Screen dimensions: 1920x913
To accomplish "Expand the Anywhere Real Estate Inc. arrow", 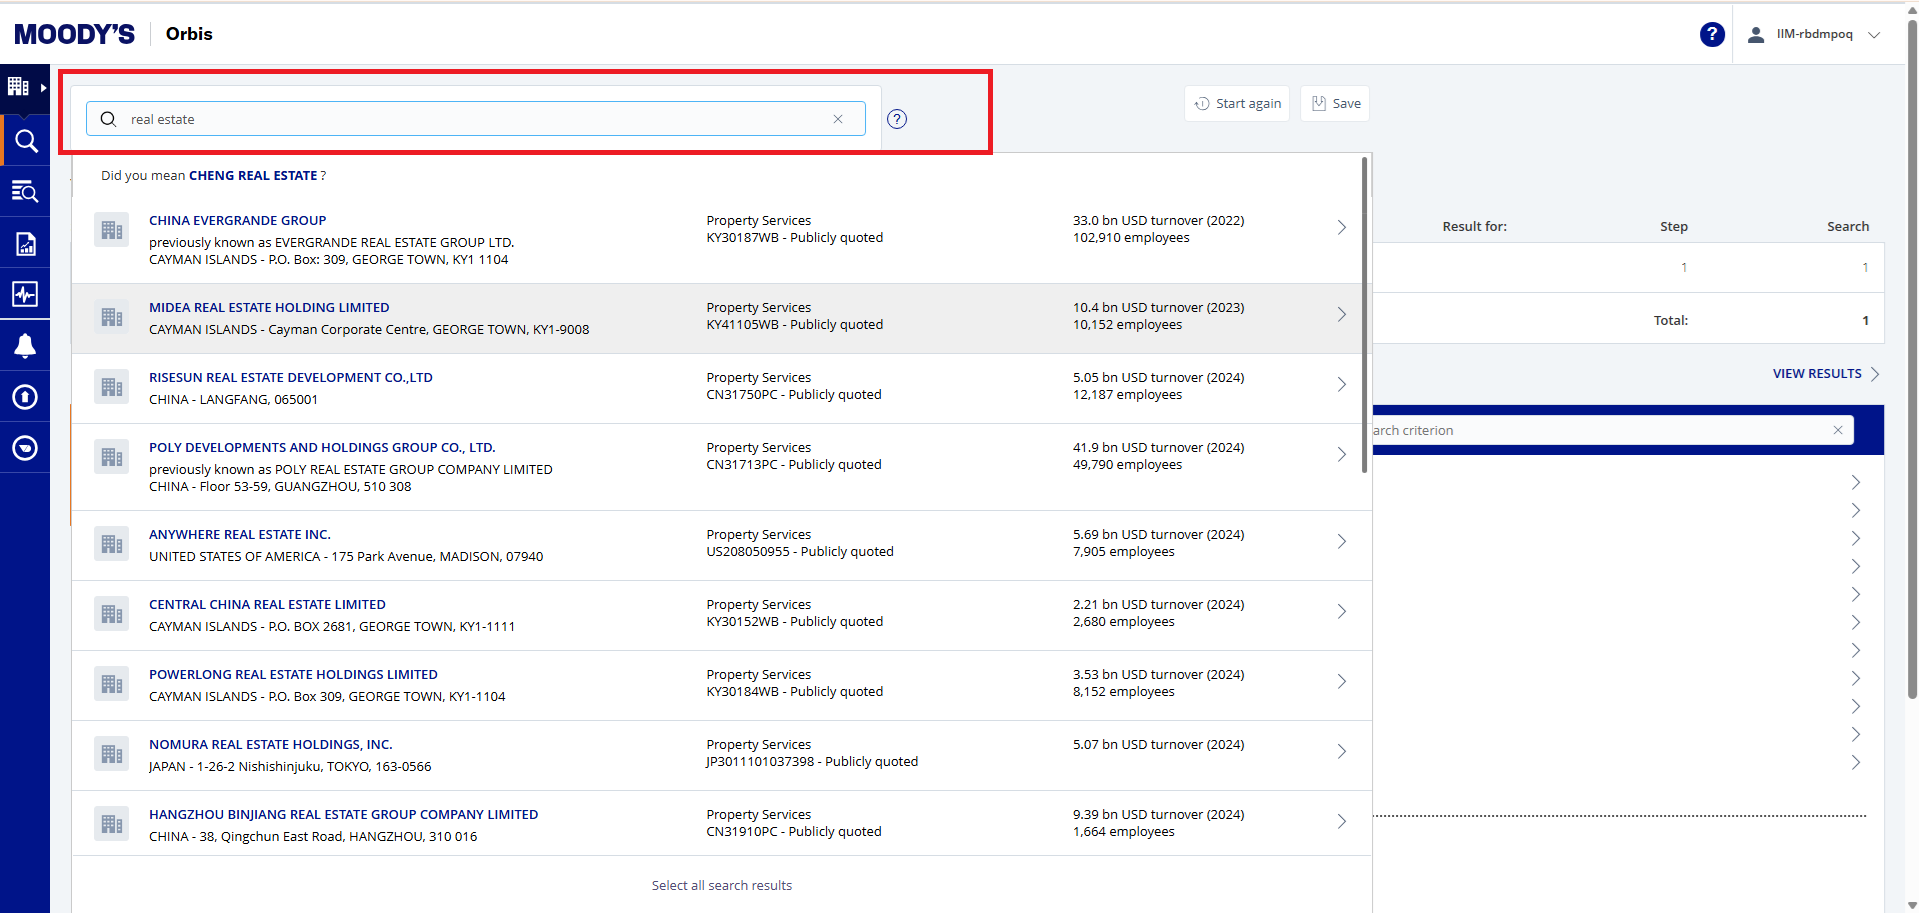I will pos(1341,542).
